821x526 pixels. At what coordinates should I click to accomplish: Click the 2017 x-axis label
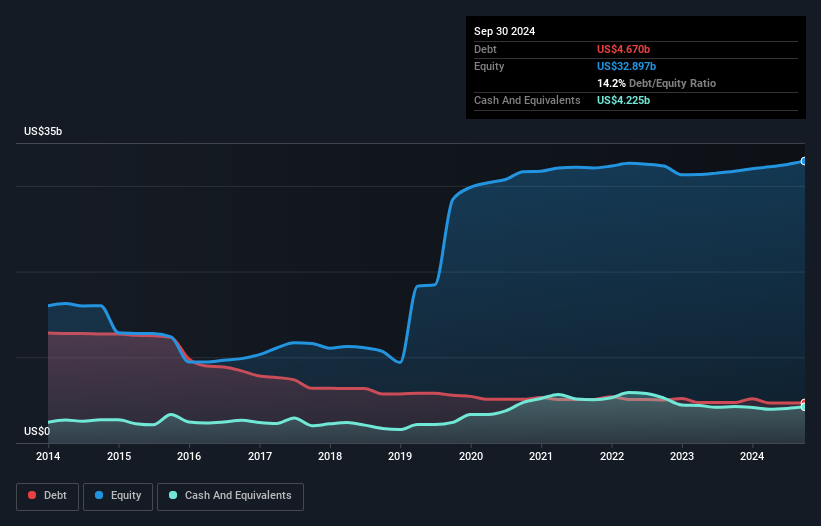point(260,456)
